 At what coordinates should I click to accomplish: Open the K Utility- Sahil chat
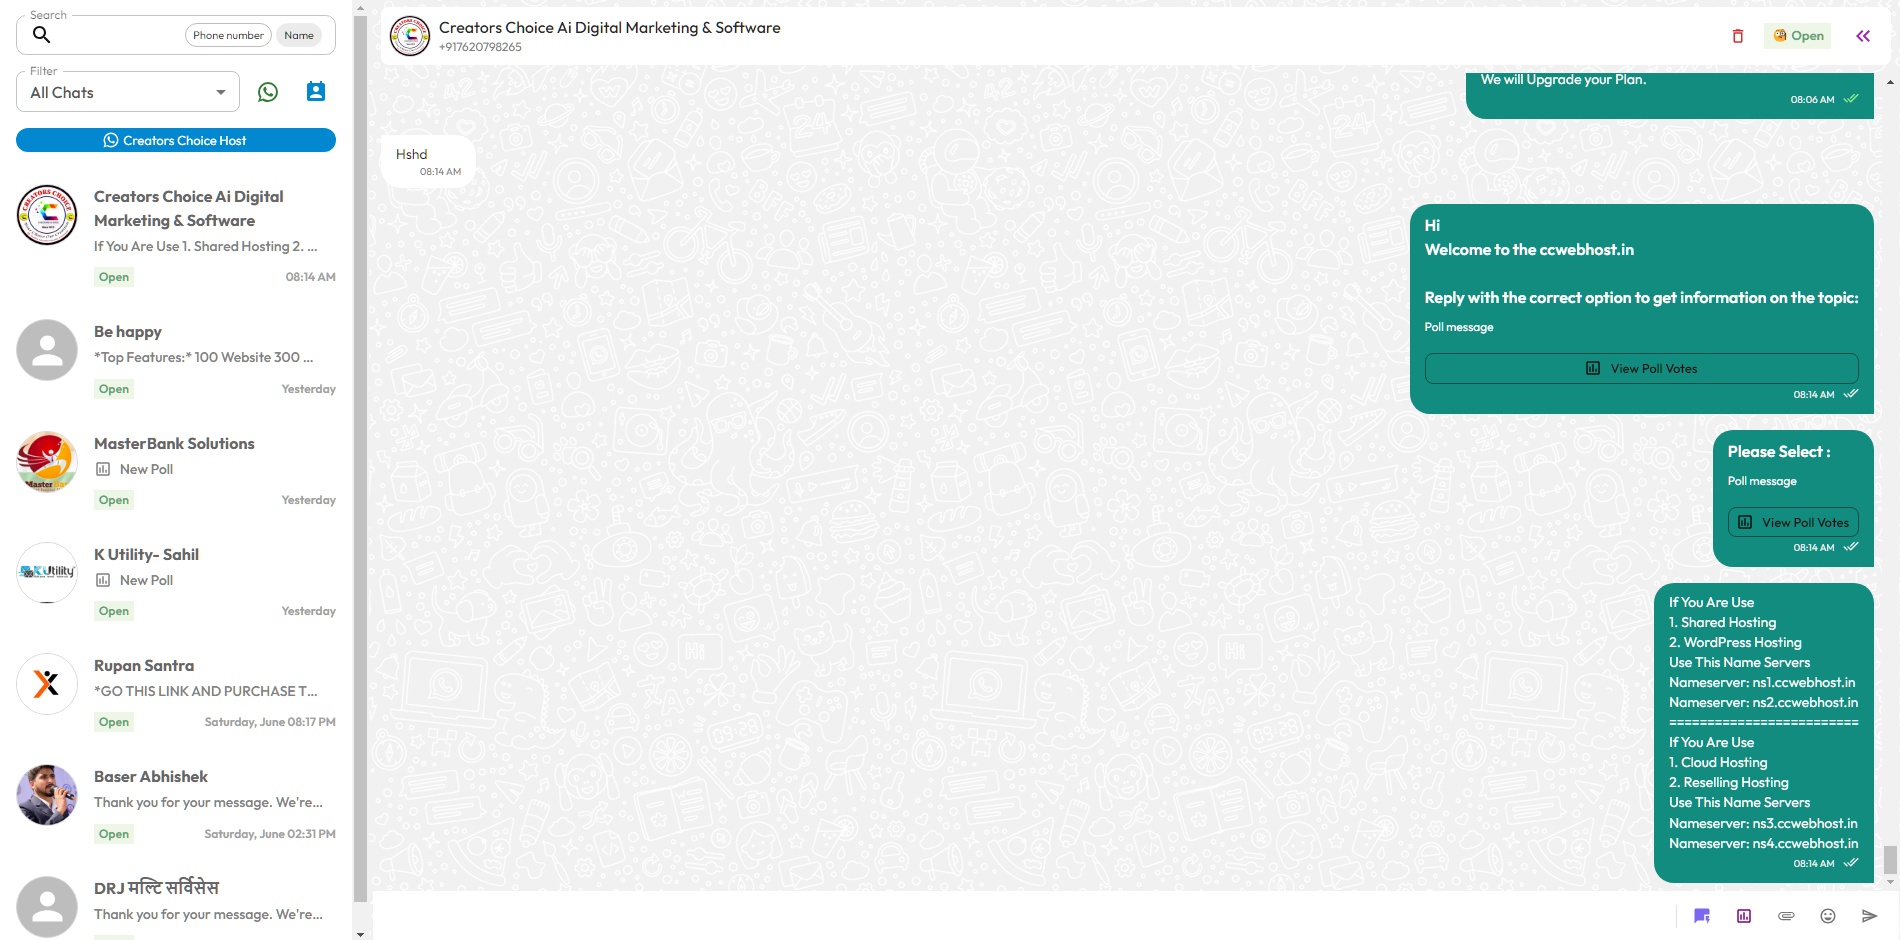pos(176,581)
